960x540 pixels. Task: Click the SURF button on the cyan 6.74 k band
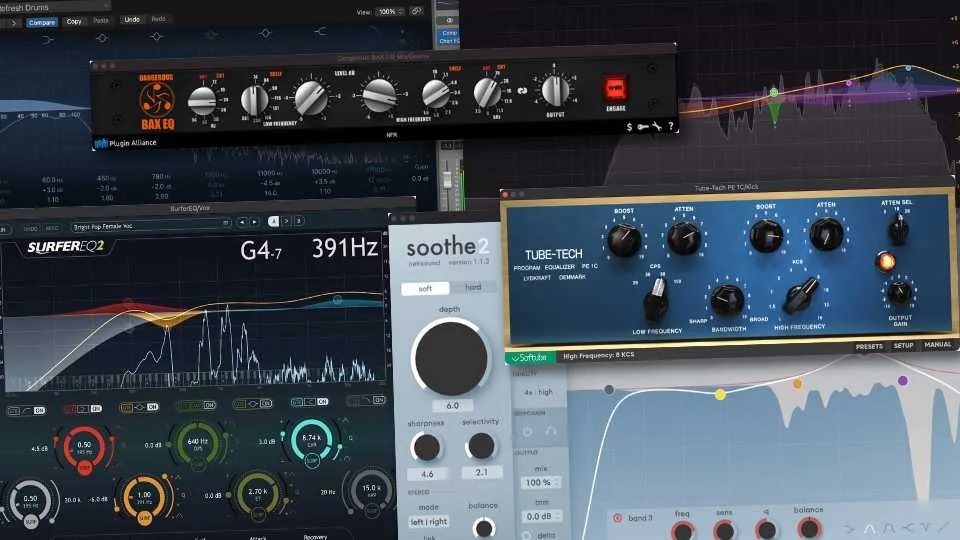pos(312,460)
